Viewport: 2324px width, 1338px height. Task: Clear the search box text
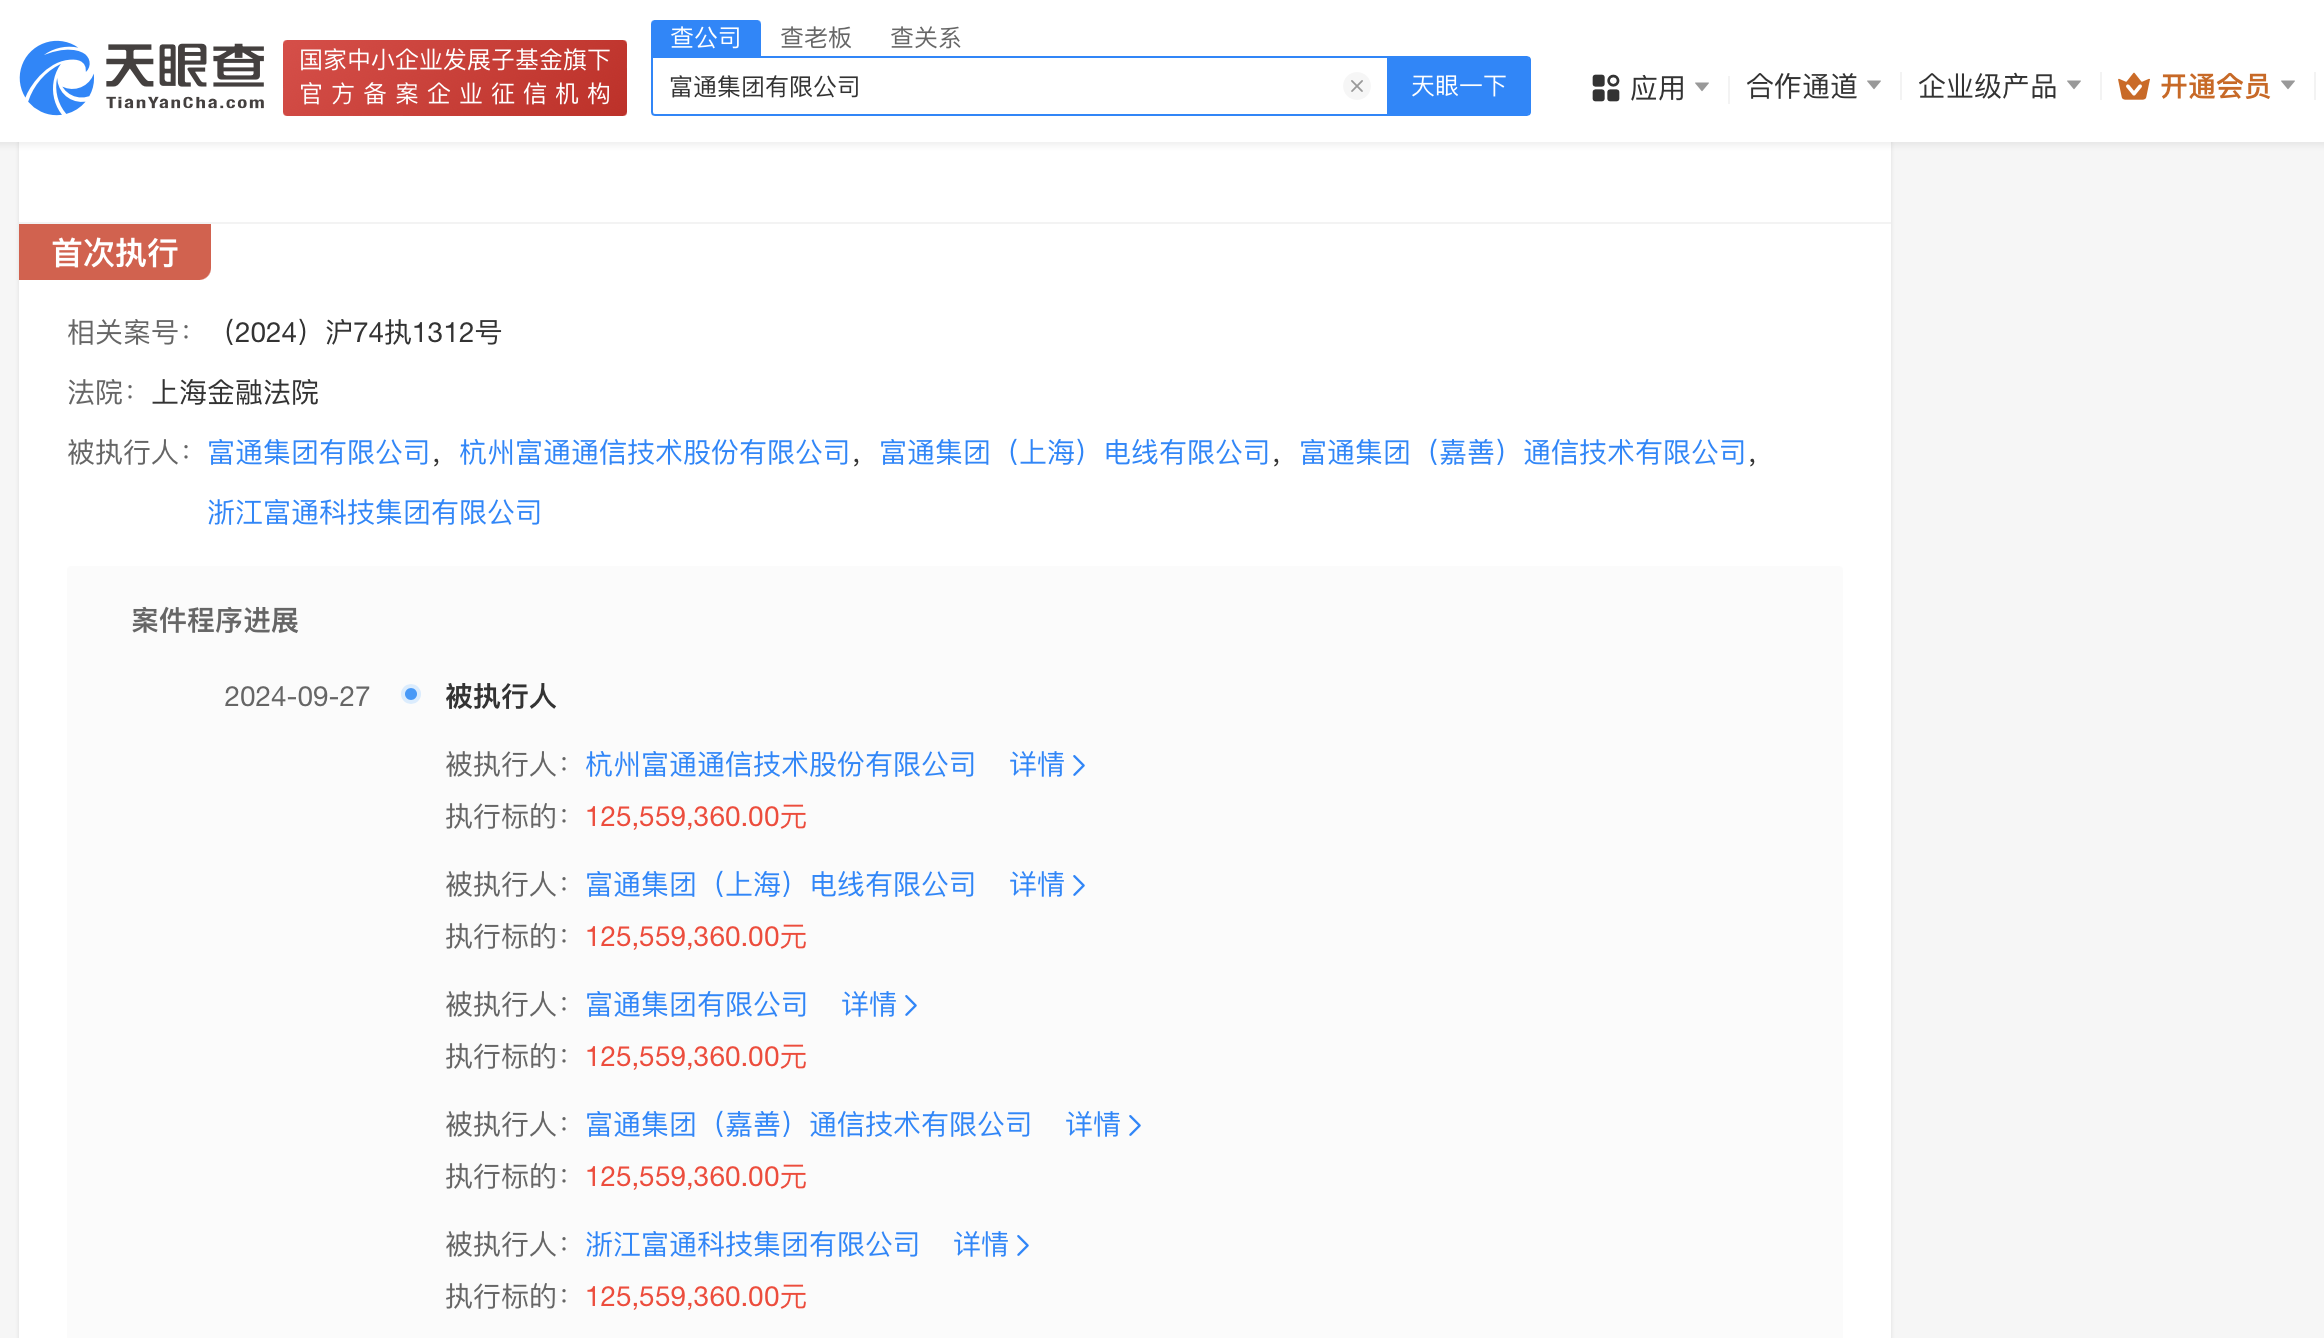(1356, 86)
